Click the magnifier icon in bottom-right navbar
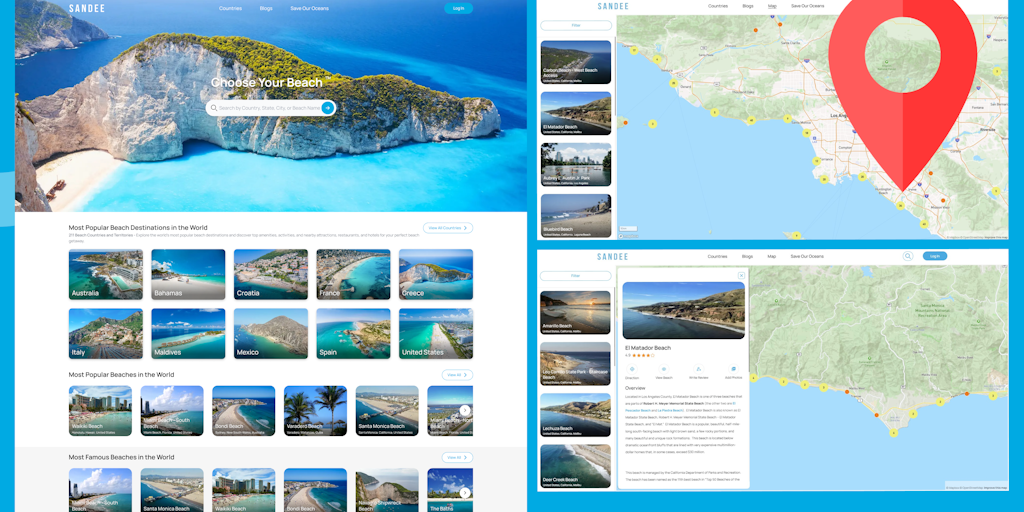 click(x=908, y=256)
